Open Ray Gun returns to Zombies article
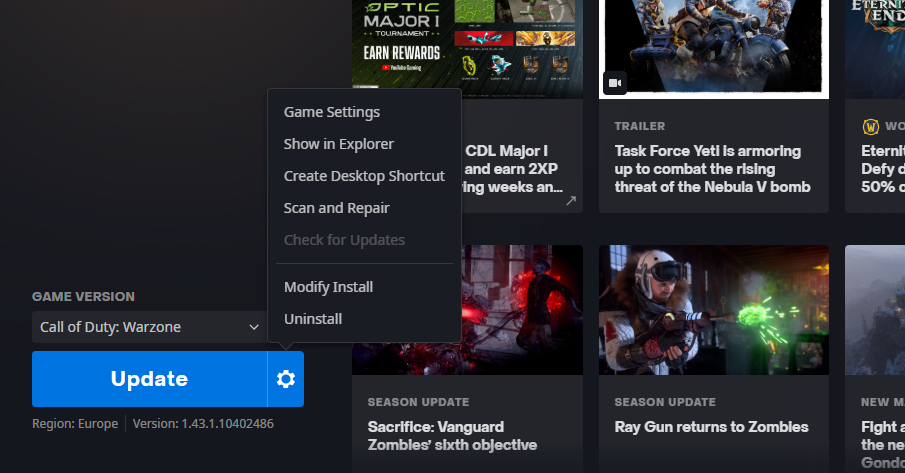Screen dimensions: 905x473 [711, 427]
